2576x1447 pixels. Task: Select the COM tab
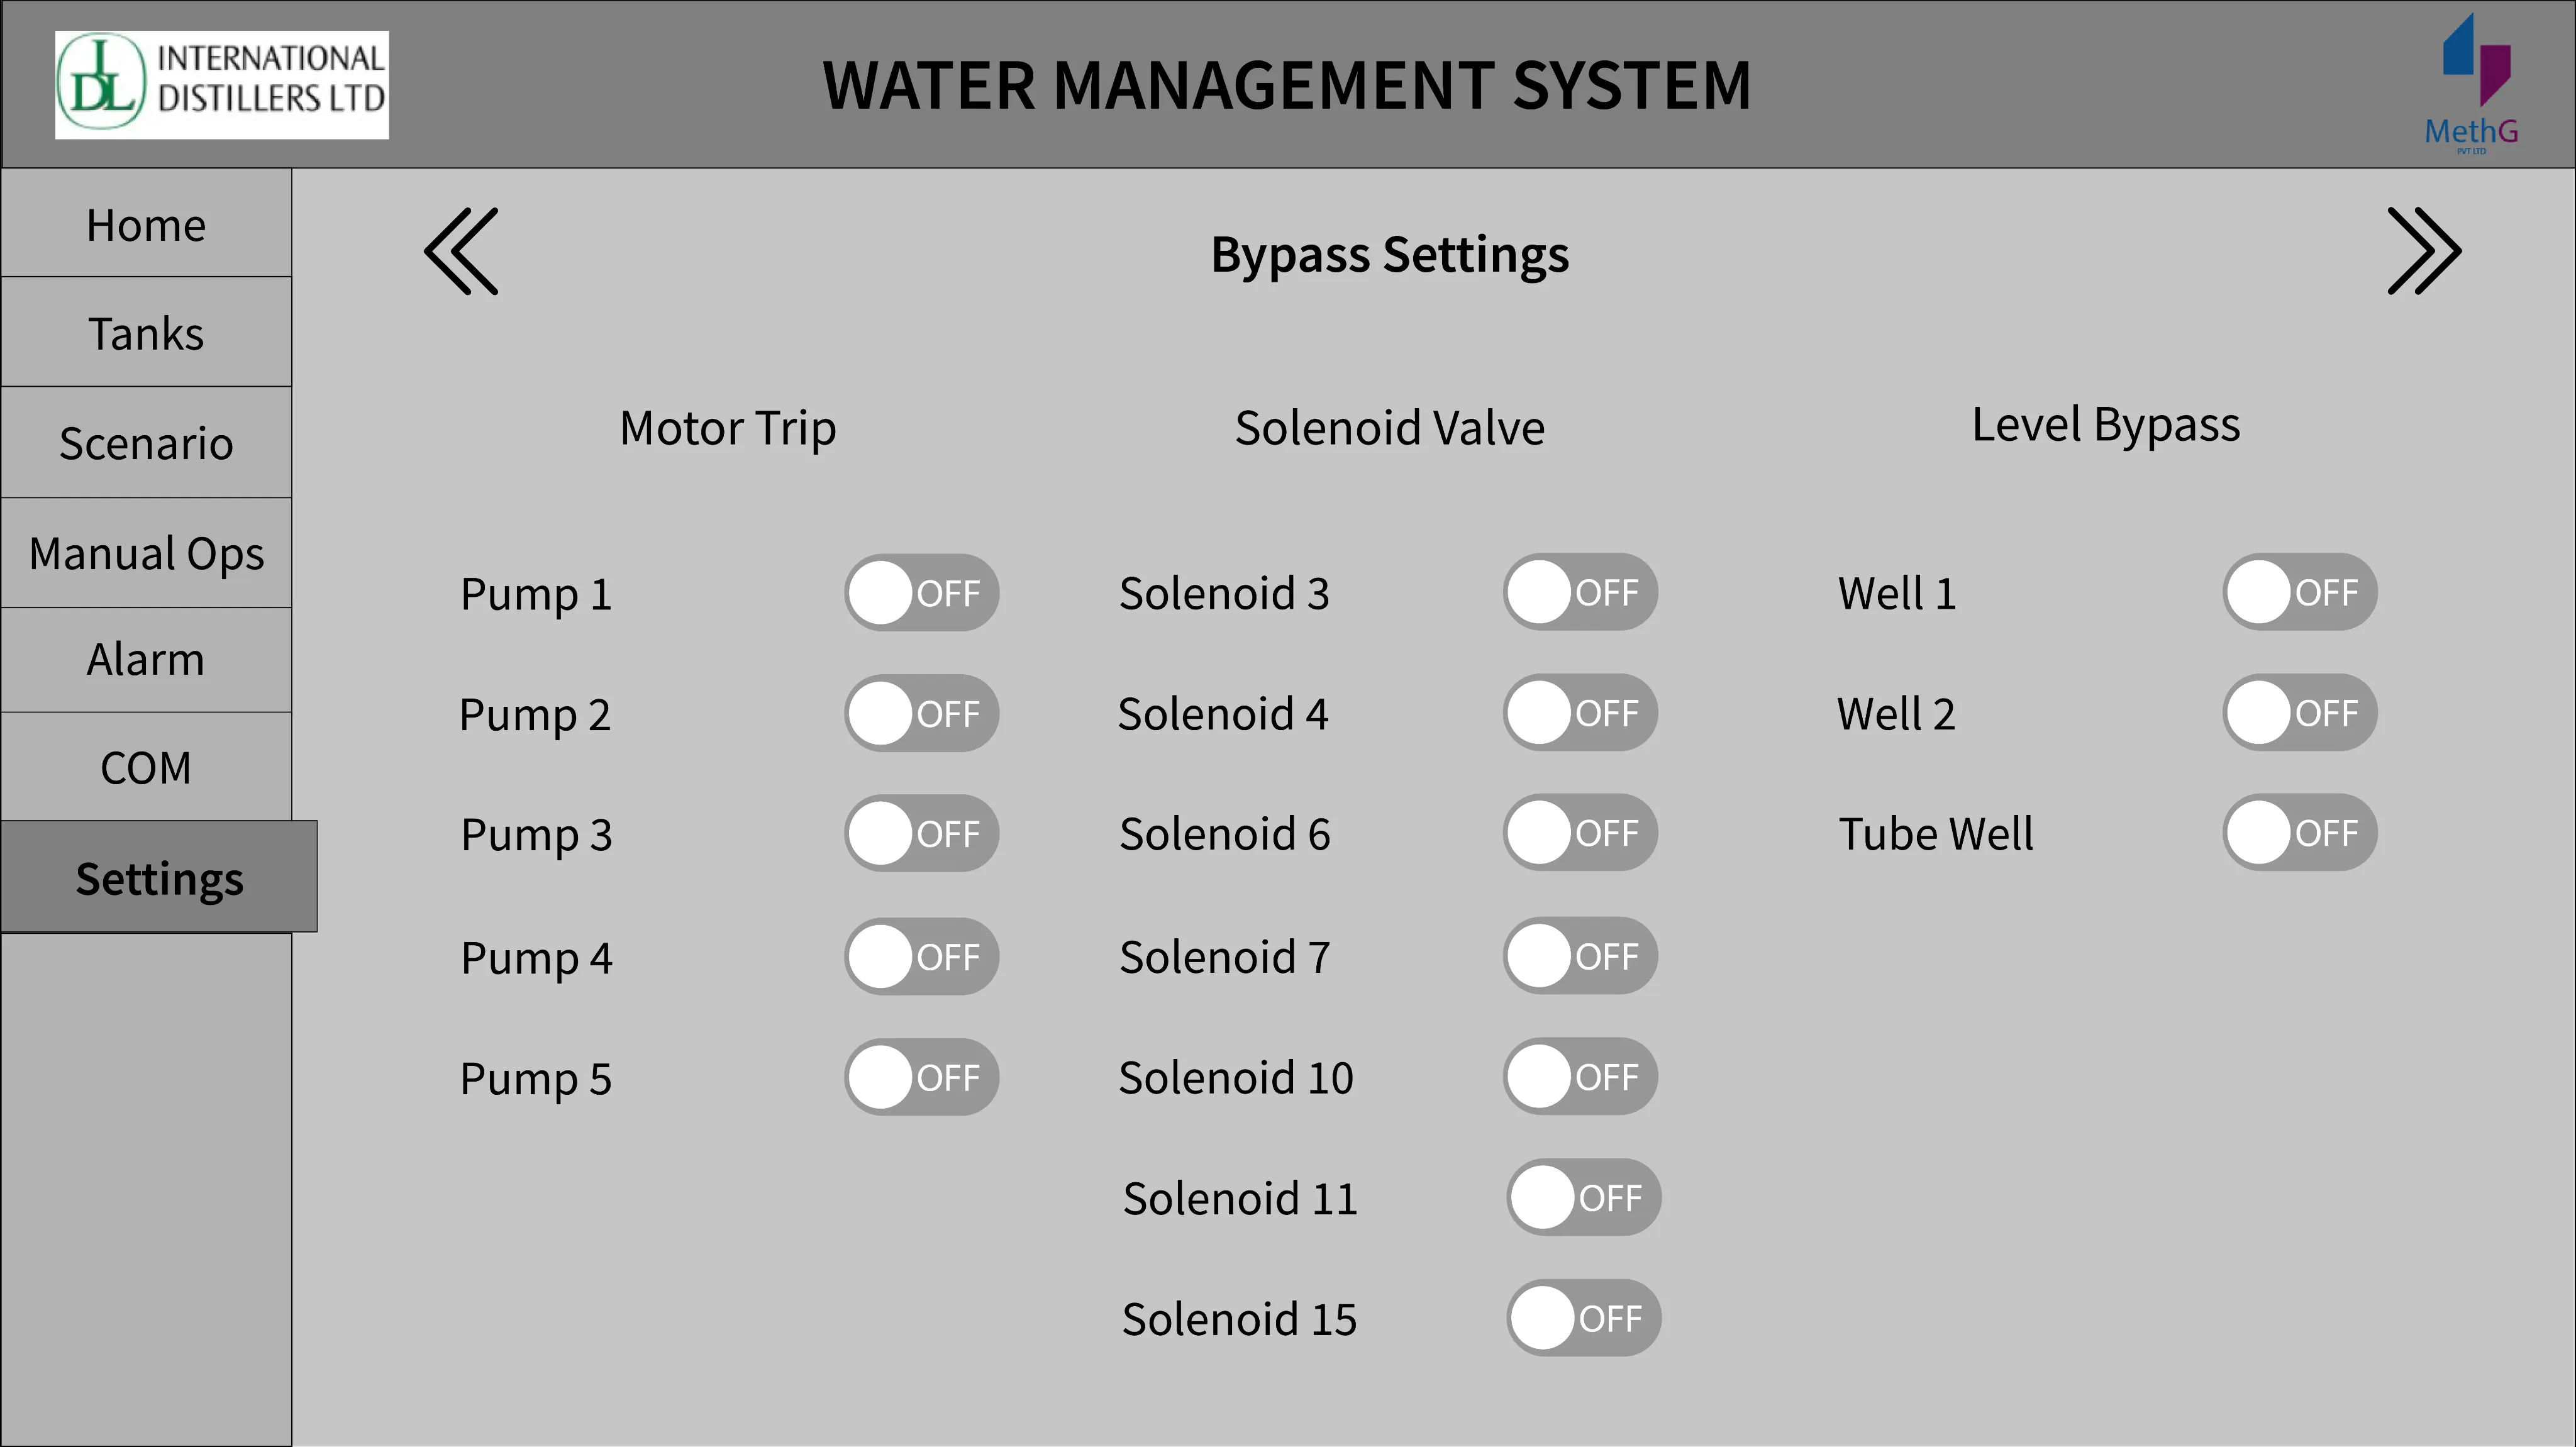point(146,767)
